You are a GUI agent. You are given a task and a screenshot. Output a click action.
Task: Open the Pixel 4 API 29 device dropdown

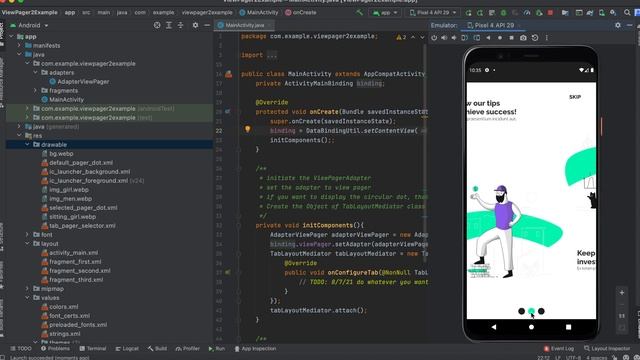433,13
